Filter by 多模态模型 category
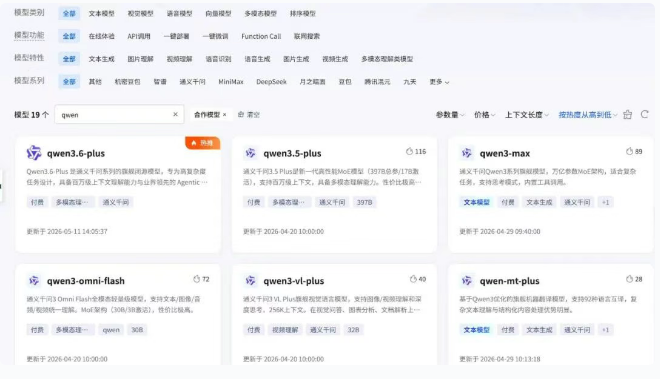 pos(261,13)
